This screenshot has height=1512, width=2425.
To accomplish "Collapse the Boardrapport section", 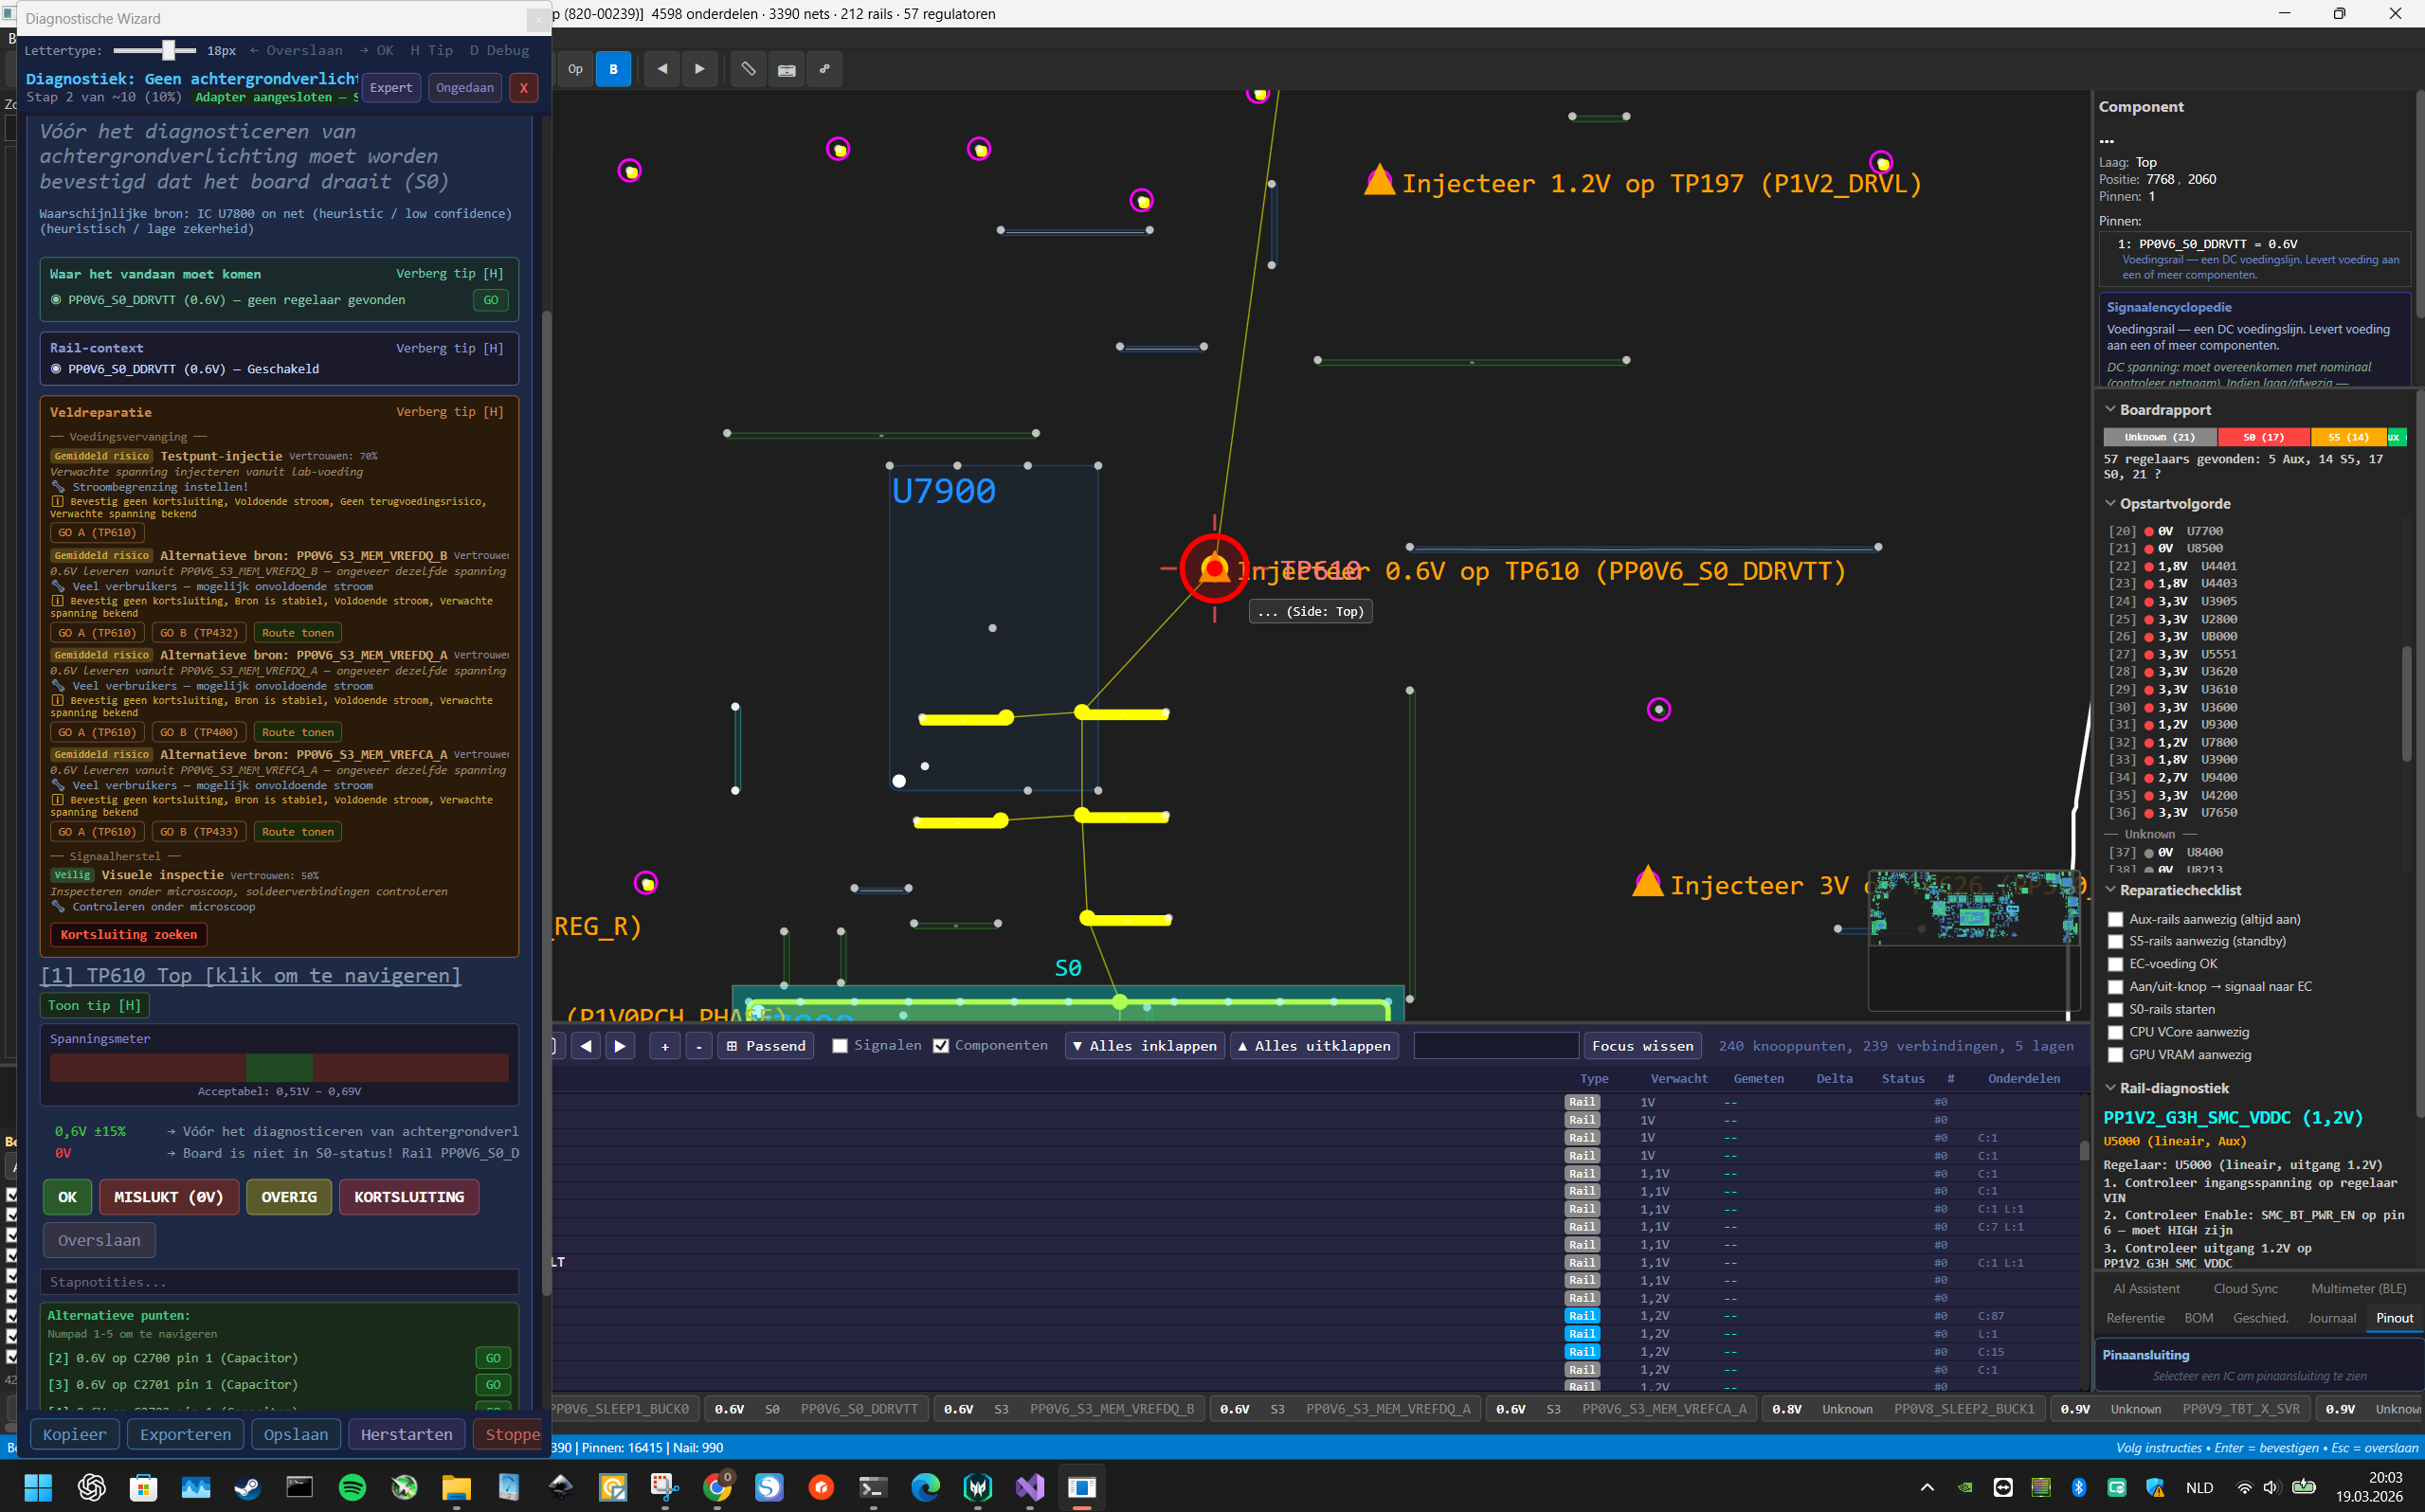I will point(2110,410).
